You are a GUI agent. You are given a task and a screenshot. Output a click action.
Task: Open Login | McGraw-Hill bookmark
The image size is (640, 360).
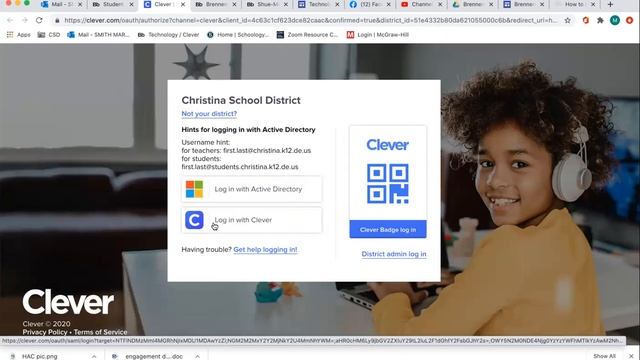pyautogui.click(x=378, y=35)
